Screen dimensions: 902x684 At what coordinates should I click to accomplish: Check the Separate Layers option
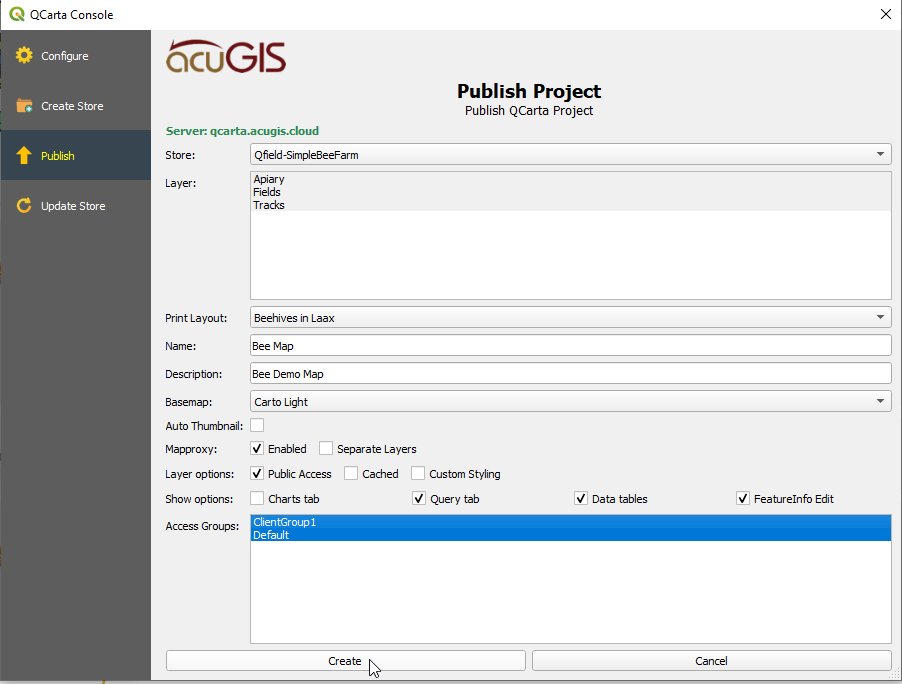(x=326, y=449)
